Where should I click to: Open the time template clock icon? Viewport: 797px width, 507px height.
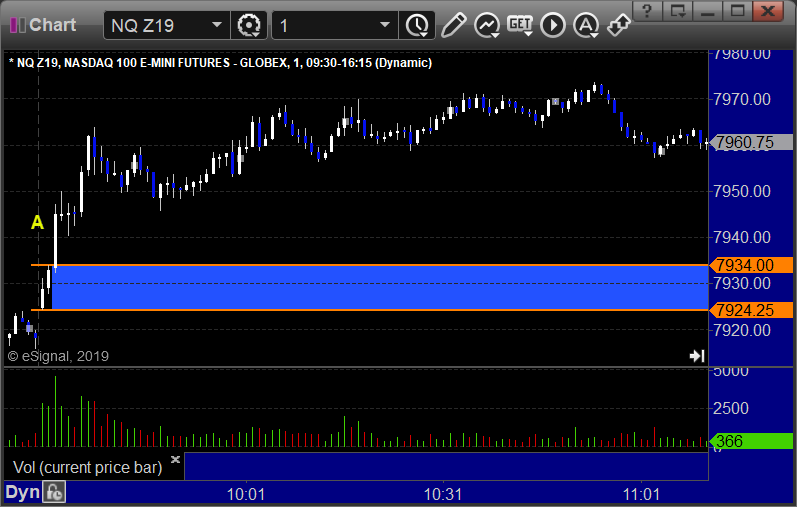click(x=417, y=25)
